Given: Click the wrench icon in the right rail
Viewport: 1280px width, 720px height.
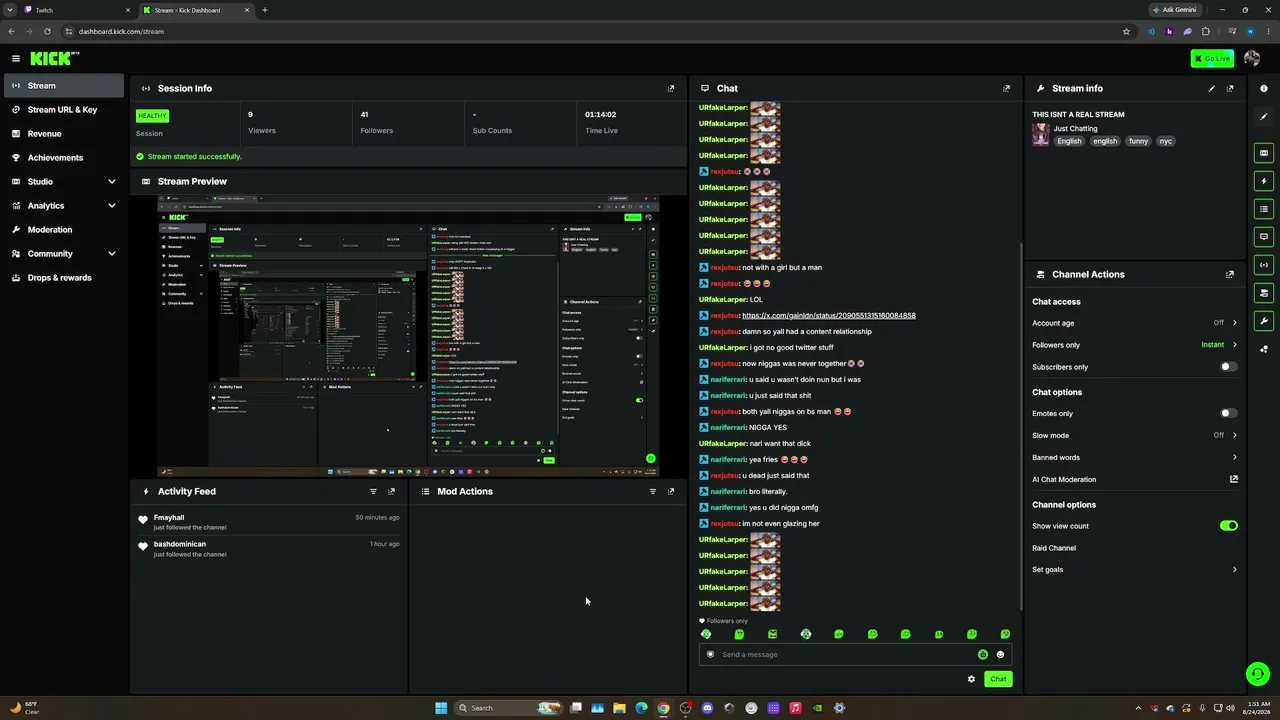Looking at the screenshot, I should tap(1264, 321).
